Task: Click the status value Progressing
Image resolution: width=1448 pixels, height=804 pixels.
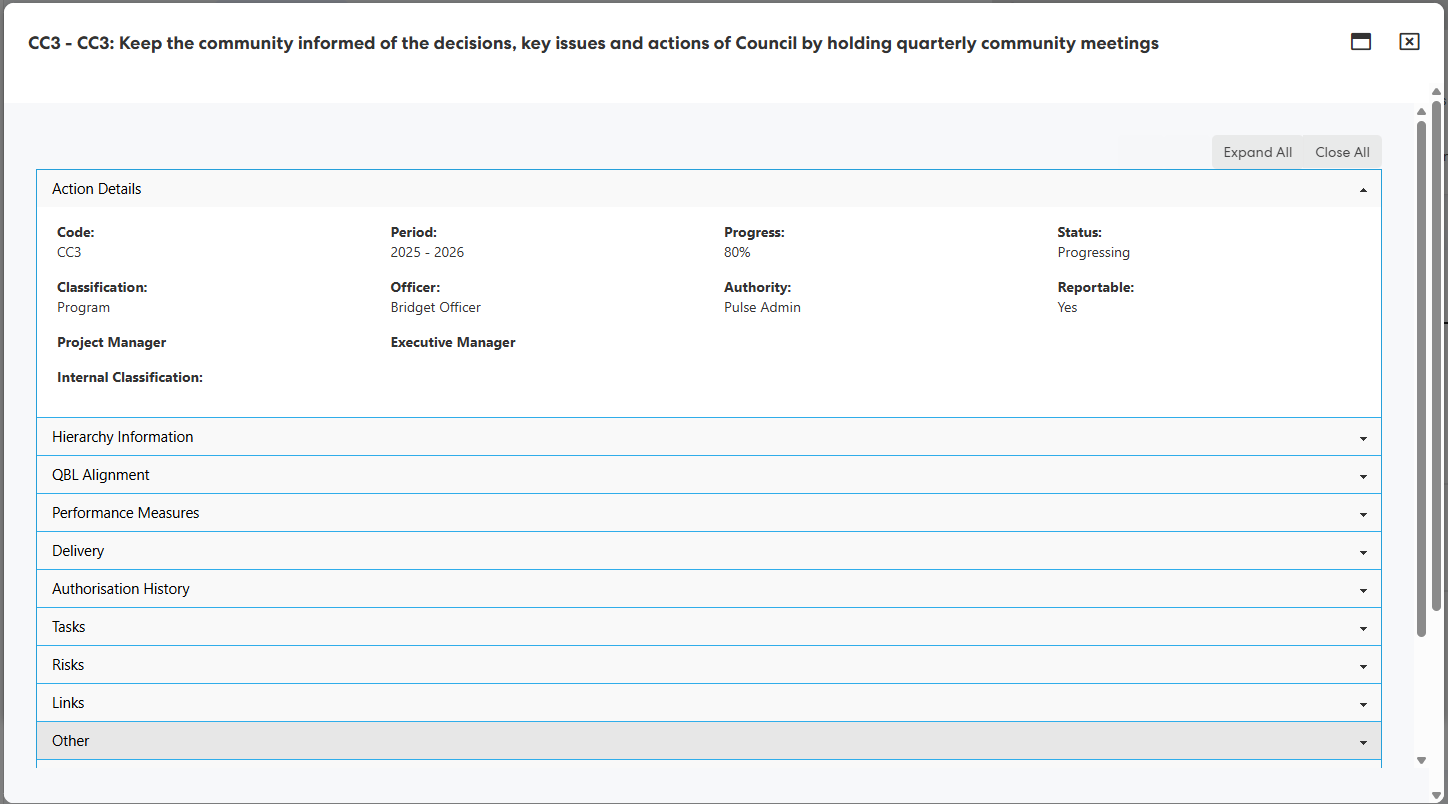Action: pos(1094,252)
